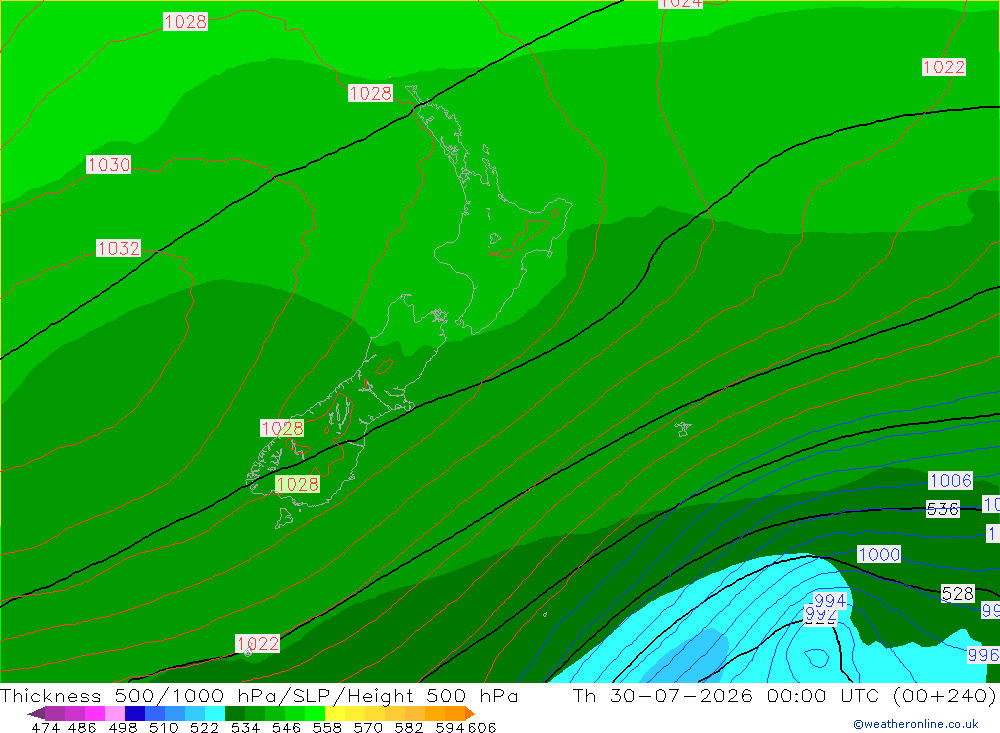Viewport: 1000px width, 733px height.
Task: Click the black 536 height contour label
Action: 943,508
